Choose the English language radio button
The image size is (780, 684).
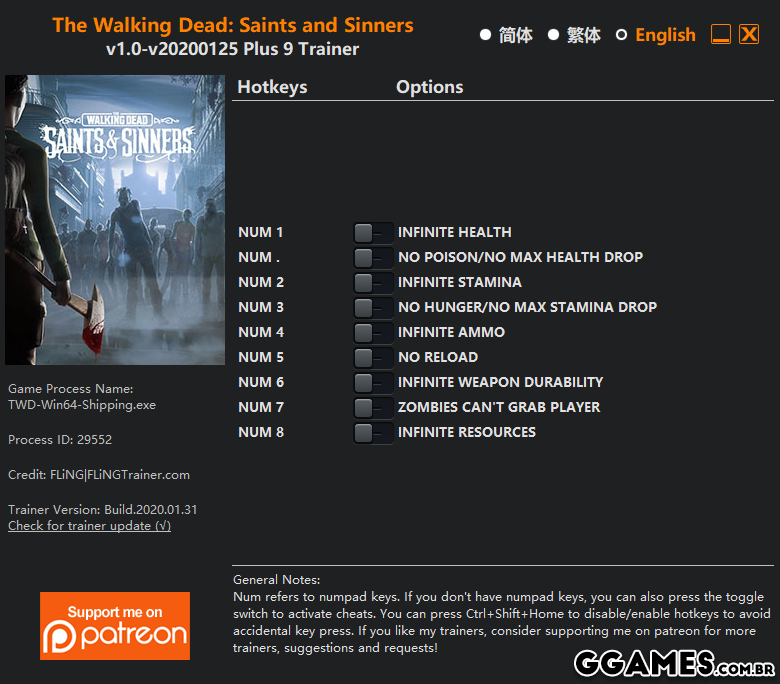(621, 35)
